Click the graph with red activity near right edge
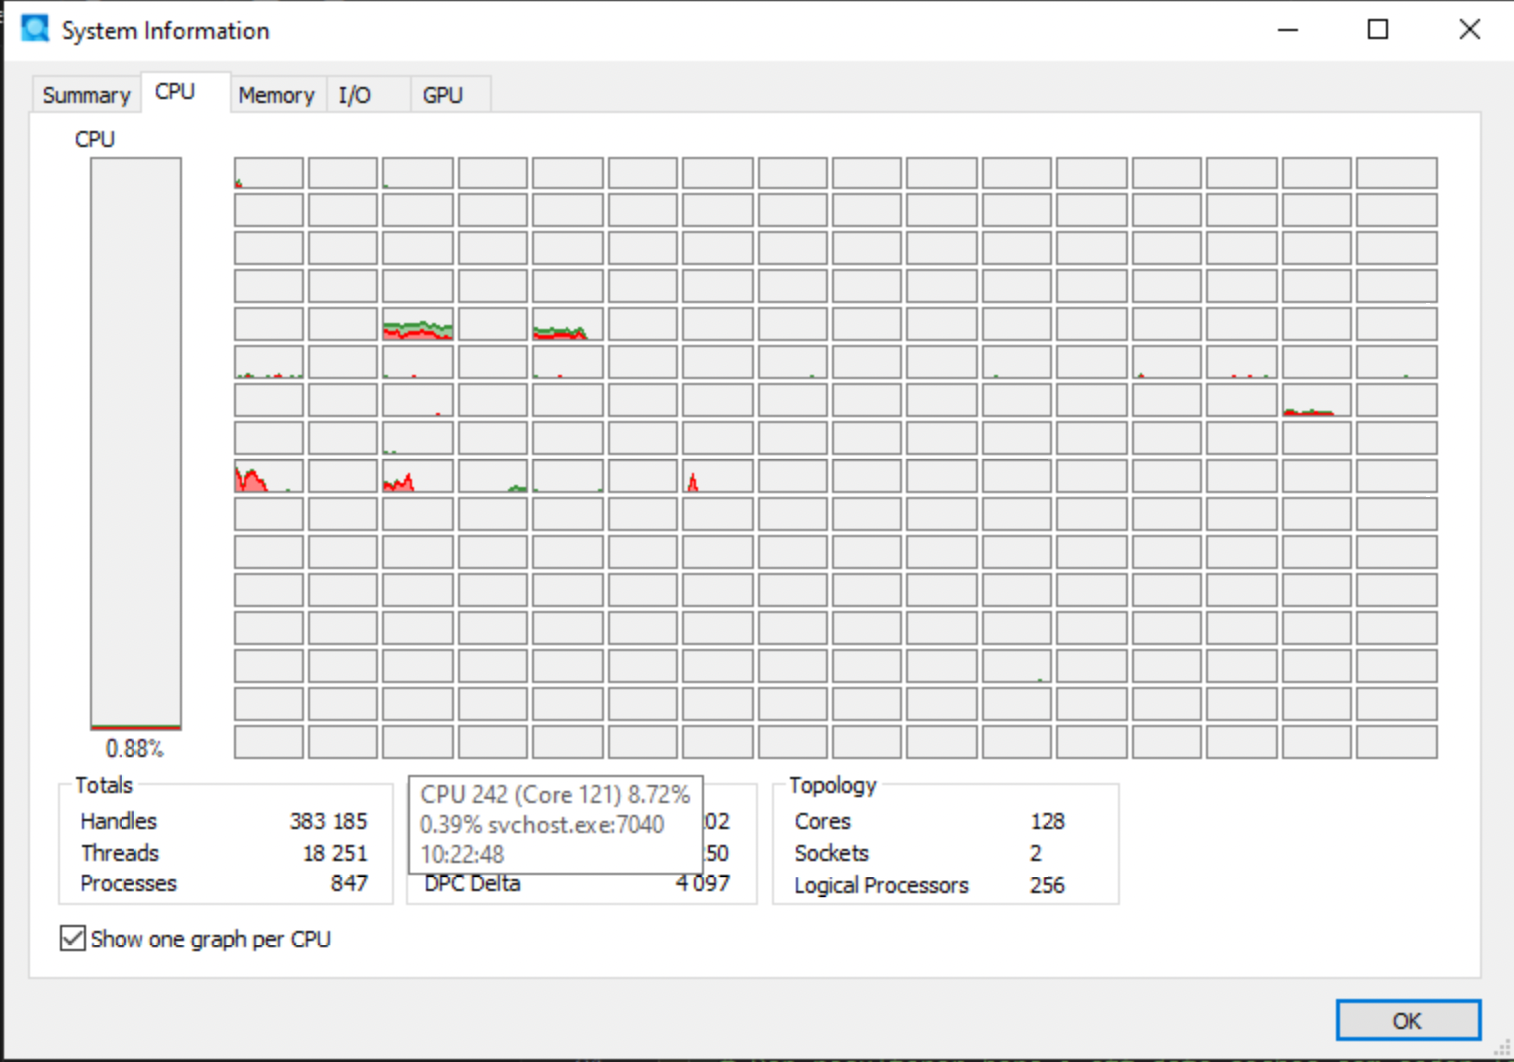 click(1317, 401)
